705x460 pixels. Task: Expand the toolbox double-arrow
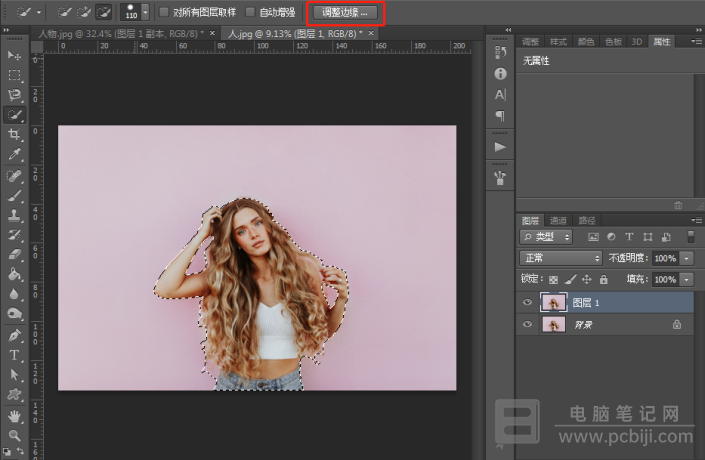pyautogui.click(x=6, y=30)
